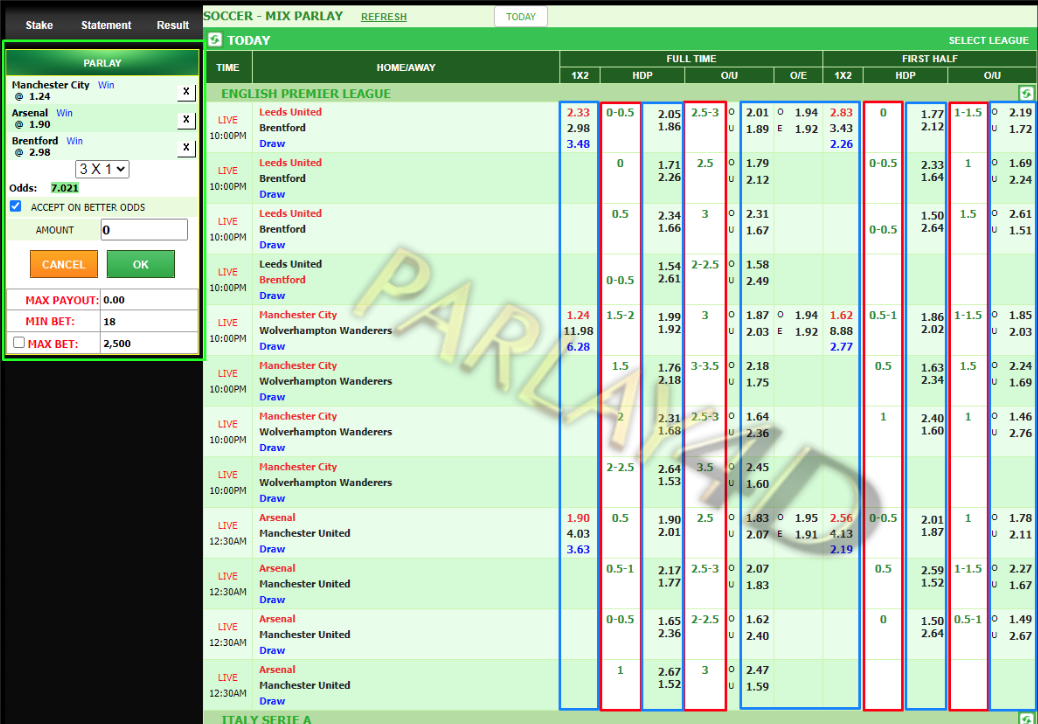
Task: Switch to the Result tab
Action: tap(172, 25)
